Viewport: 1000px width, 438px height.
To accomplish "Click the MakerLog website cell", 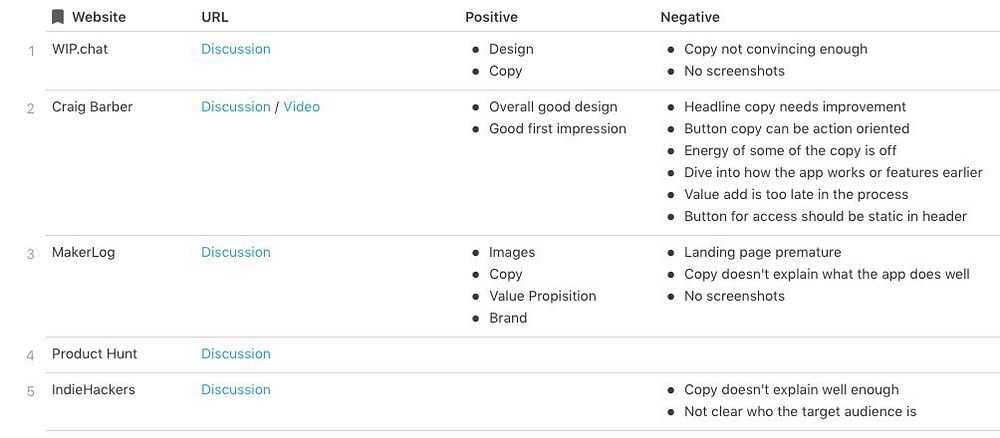I will coord(83,252).
